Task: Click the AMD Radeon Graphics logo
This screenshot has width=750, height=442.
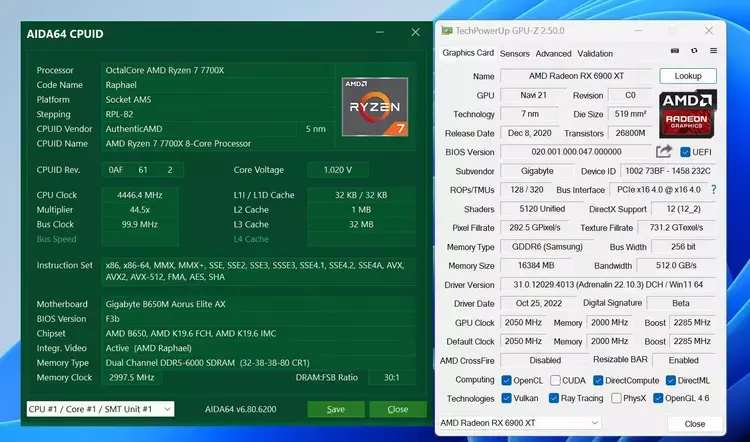Action: click(688, 114)
